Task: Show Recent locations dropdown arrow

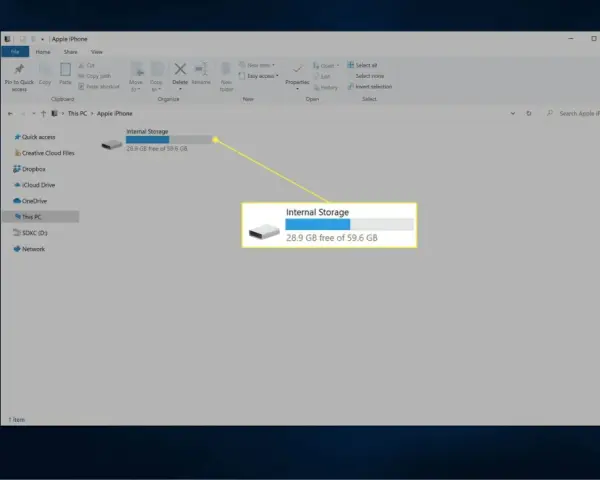Action: [34, 114]
